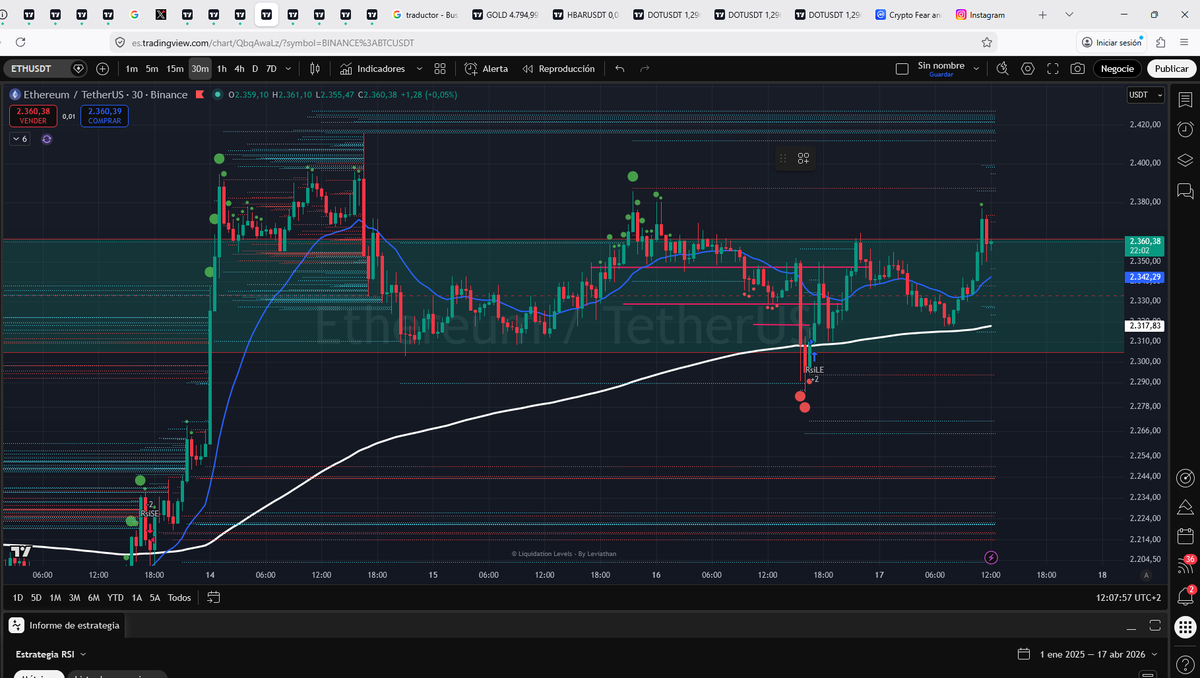The image size is (1200, 678).
Task: Open watchlist panel icon in right sidebar
Action: point(1185,100)
